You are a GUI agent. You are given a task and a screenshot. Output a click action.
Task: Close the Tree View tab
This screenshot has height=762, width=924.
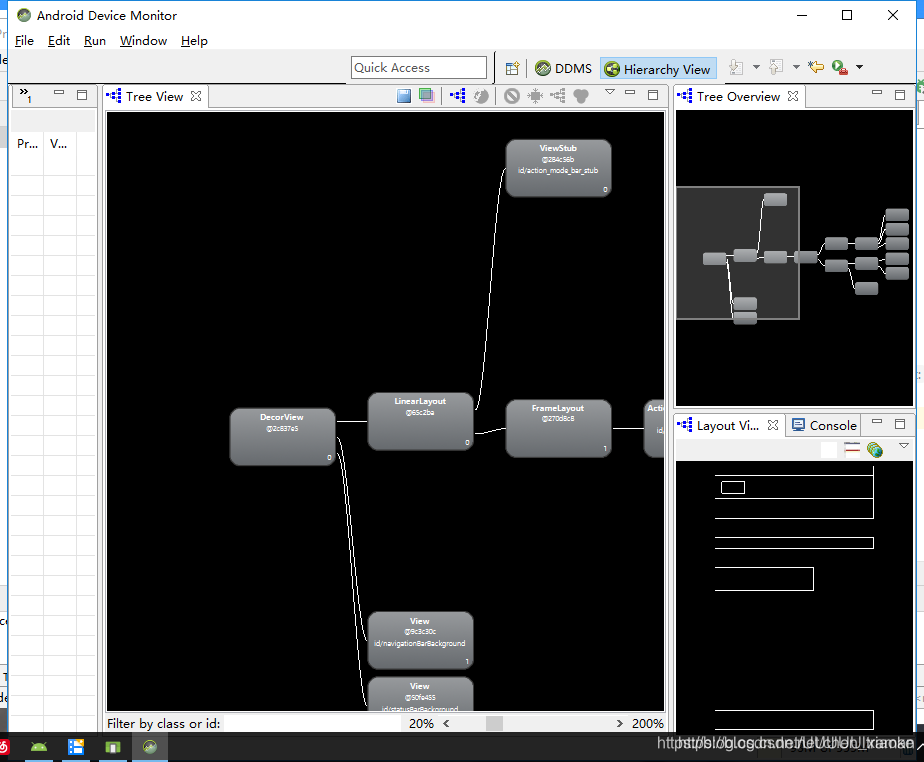pos(196,96)
